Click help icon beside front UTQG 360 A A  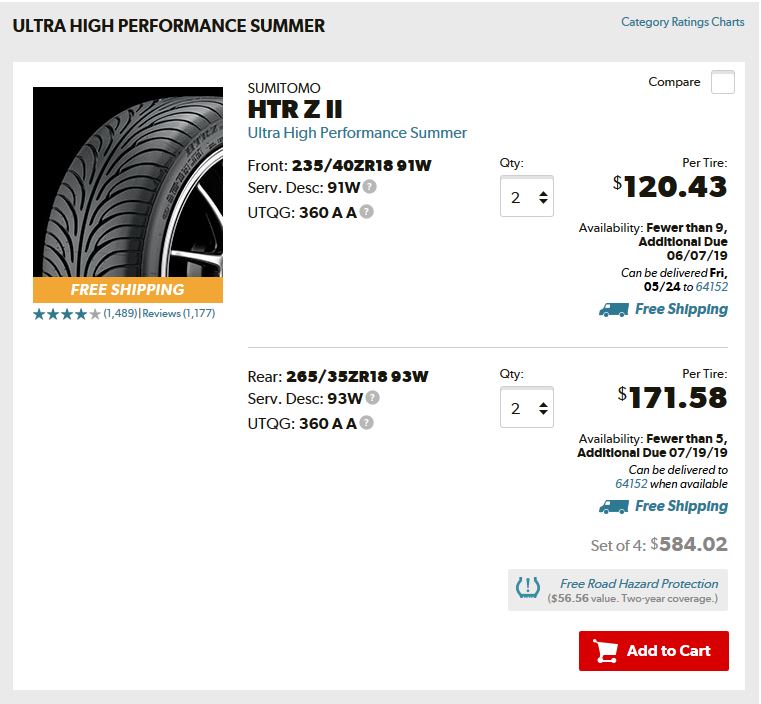pos(367,212)
